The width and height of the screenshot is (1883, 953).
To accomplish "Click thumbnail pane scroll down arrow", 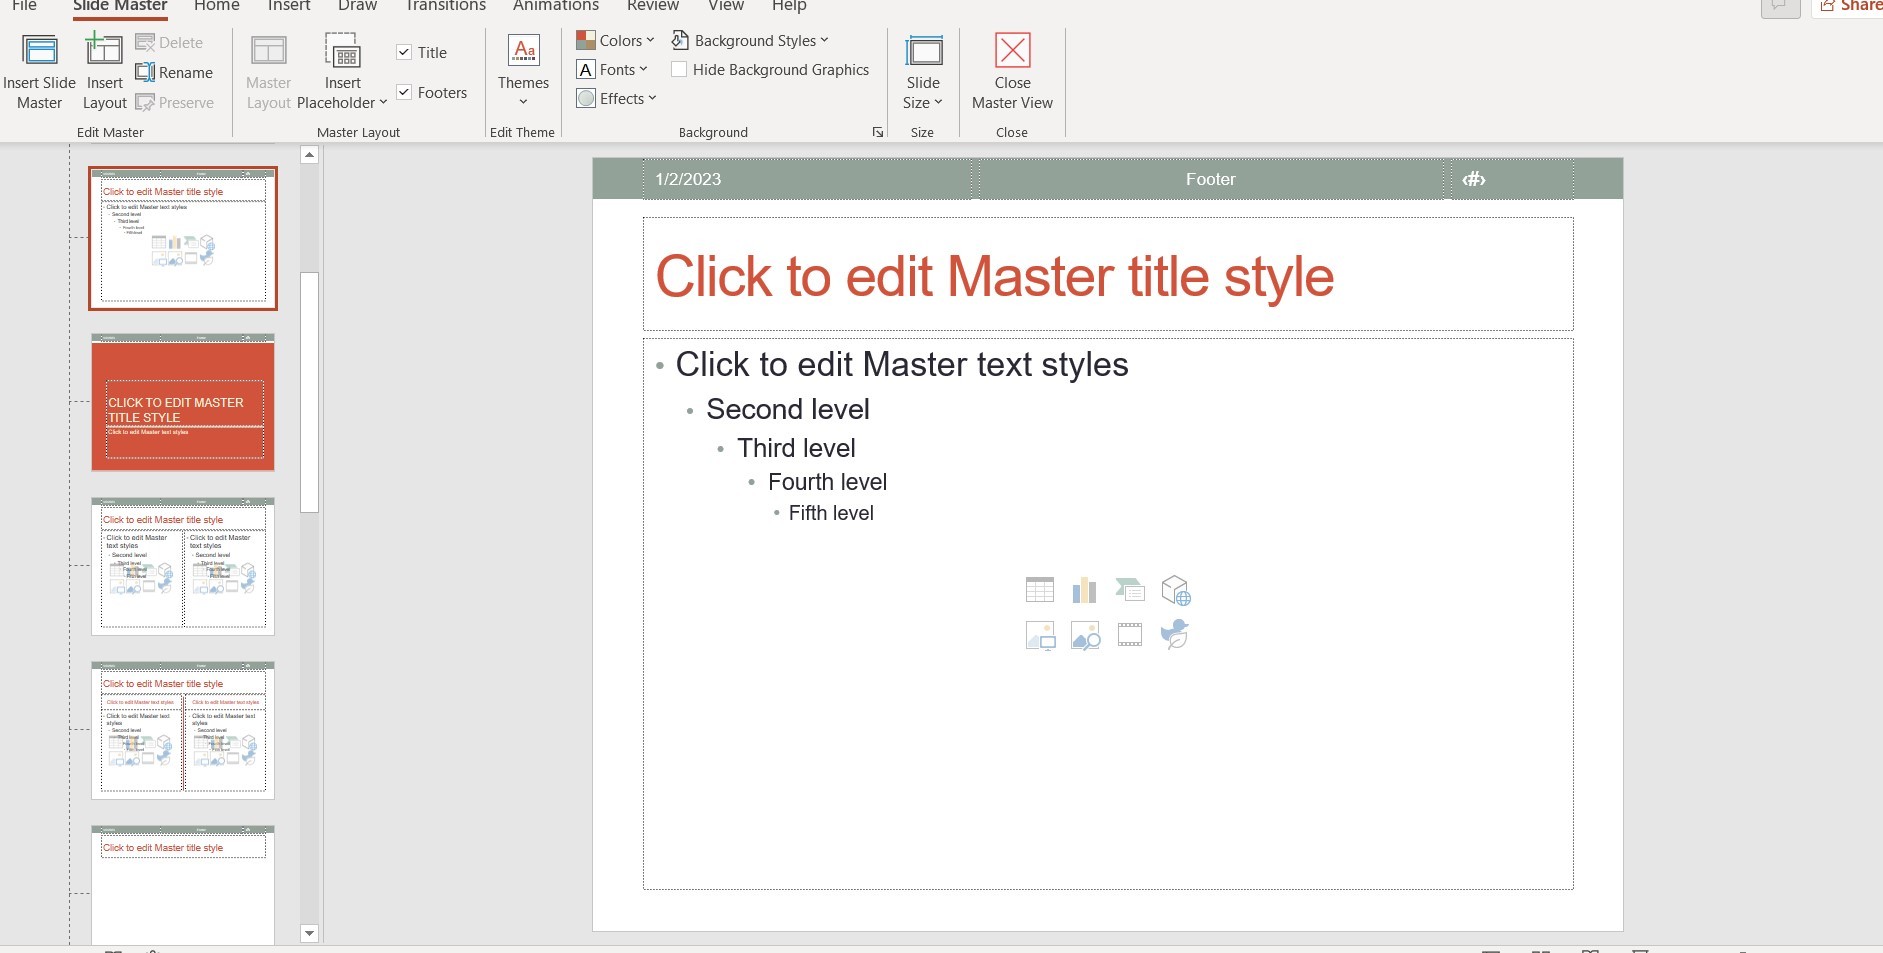I will [x=309, y=933].
